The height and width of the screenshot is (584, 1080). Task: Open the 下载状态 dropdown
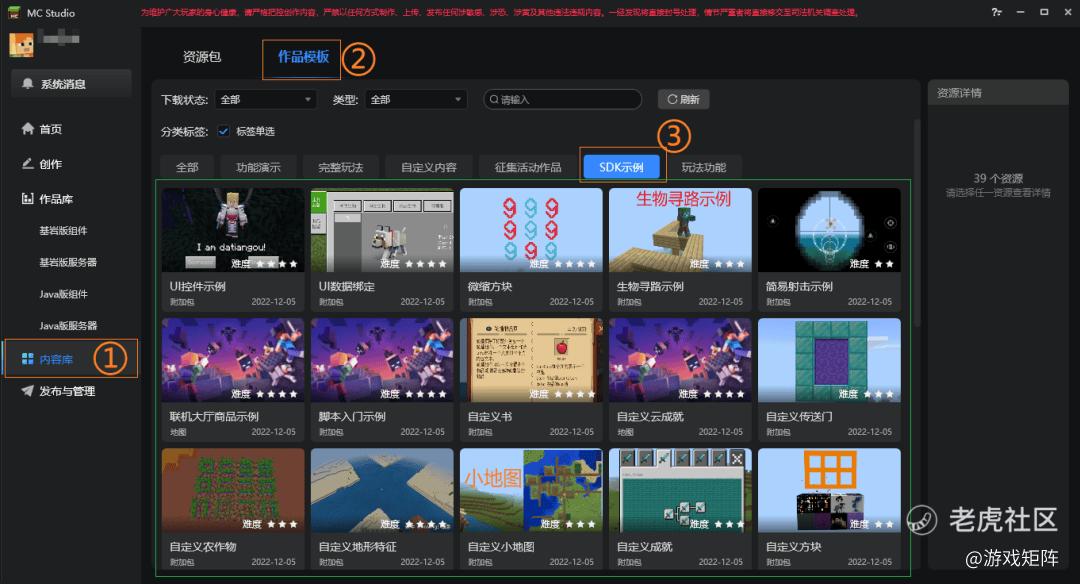[265, 99]
